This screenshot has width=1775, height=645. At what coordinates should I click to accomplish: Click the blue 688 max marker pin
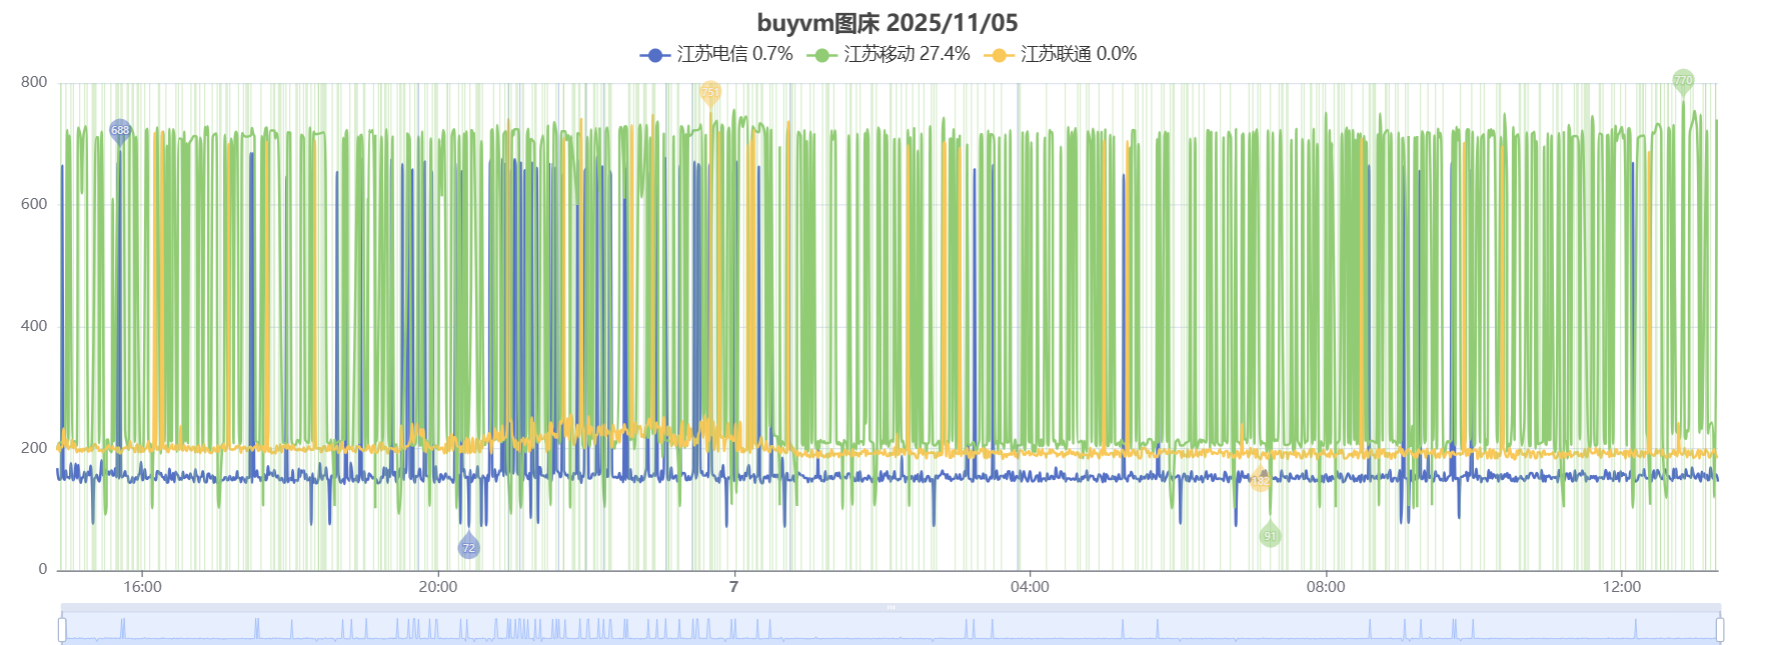(120, 132)
